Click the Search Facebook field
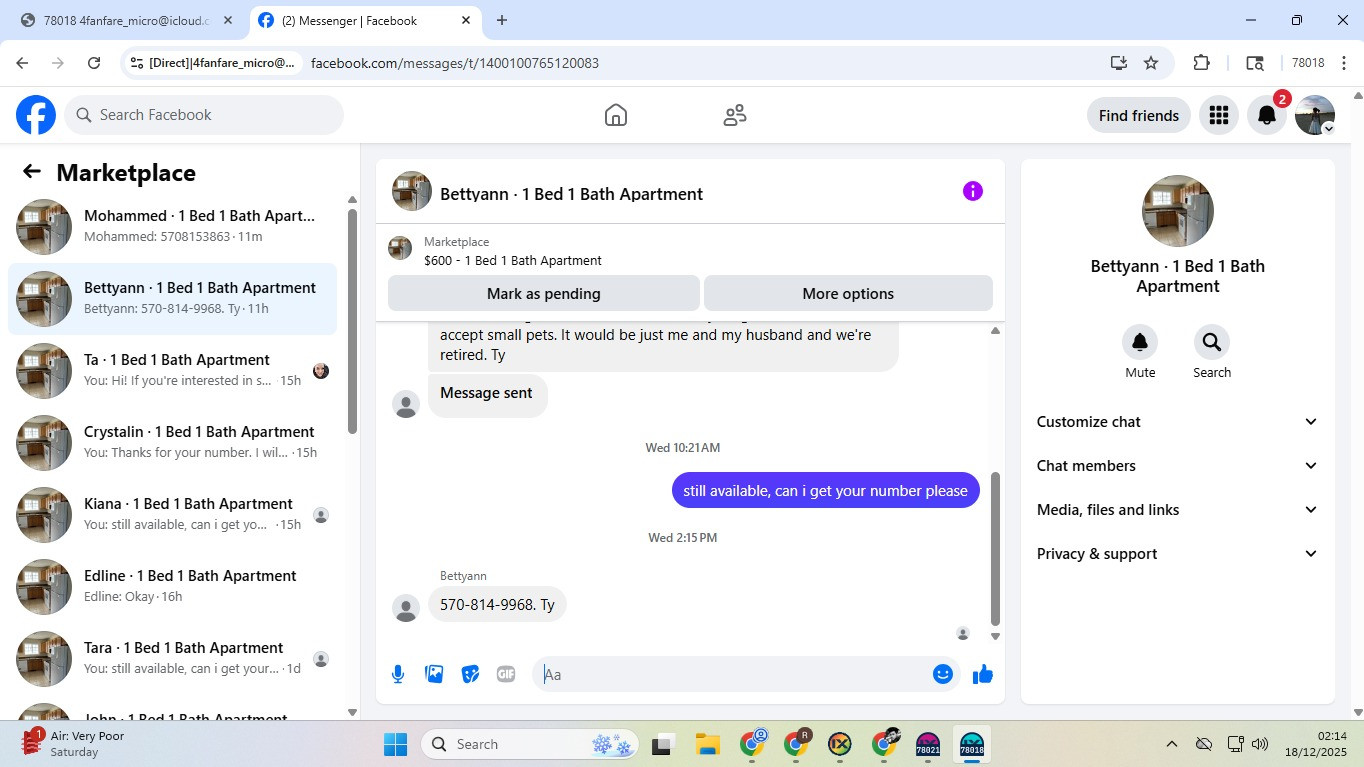Image resolution: width=1364 pixels, height=767 pixels. tap(204, 115)
